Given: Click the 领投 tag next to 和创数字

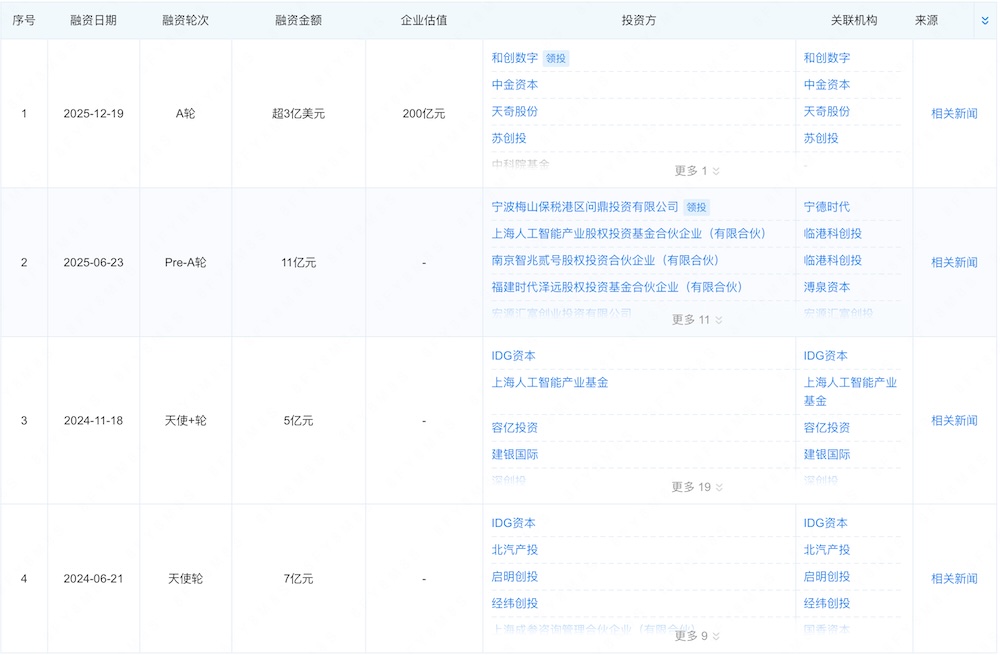Looking at the screenshot, I should (x=555, y=58).
